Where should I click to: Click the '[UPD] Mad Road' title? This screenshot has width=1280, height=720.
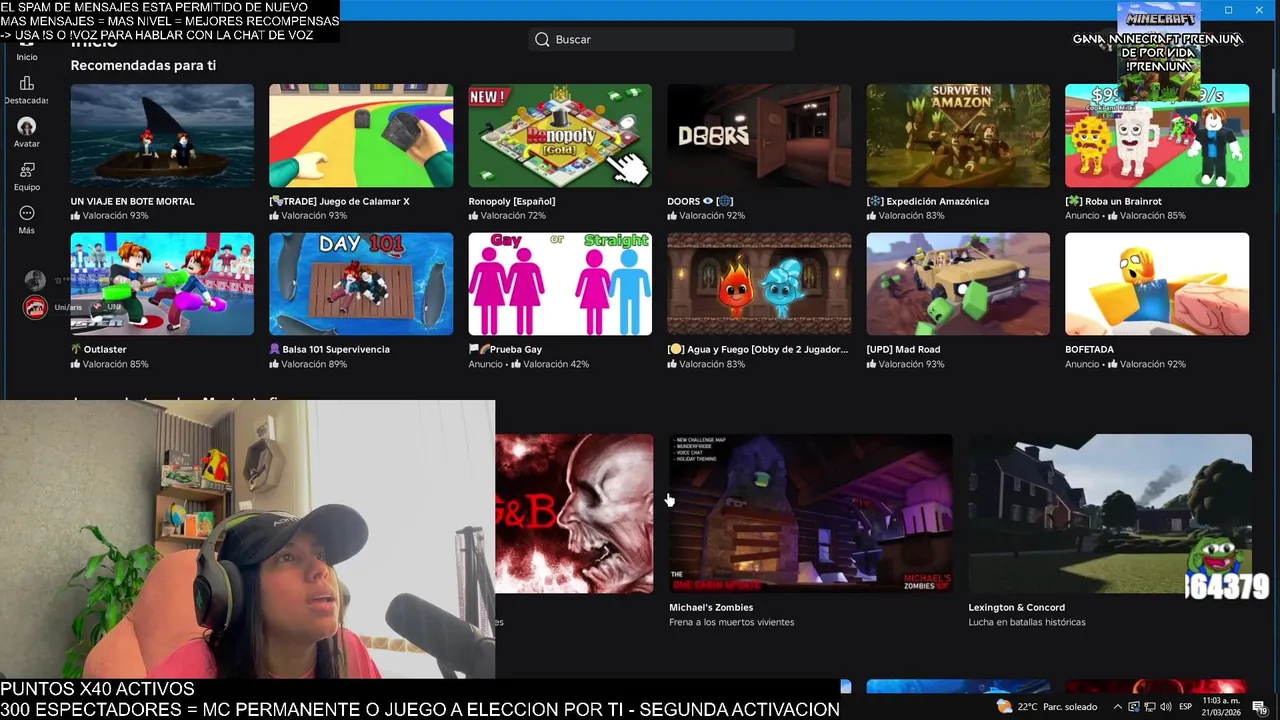click(903, 349)
